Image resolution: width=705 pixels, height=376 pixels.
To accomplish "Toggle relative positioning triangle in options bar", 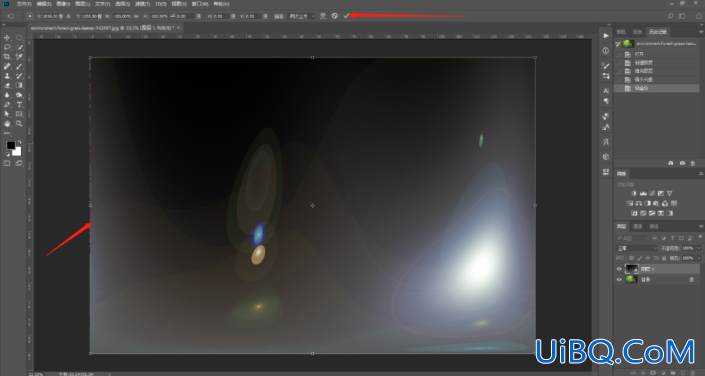I will click(68, 16).
